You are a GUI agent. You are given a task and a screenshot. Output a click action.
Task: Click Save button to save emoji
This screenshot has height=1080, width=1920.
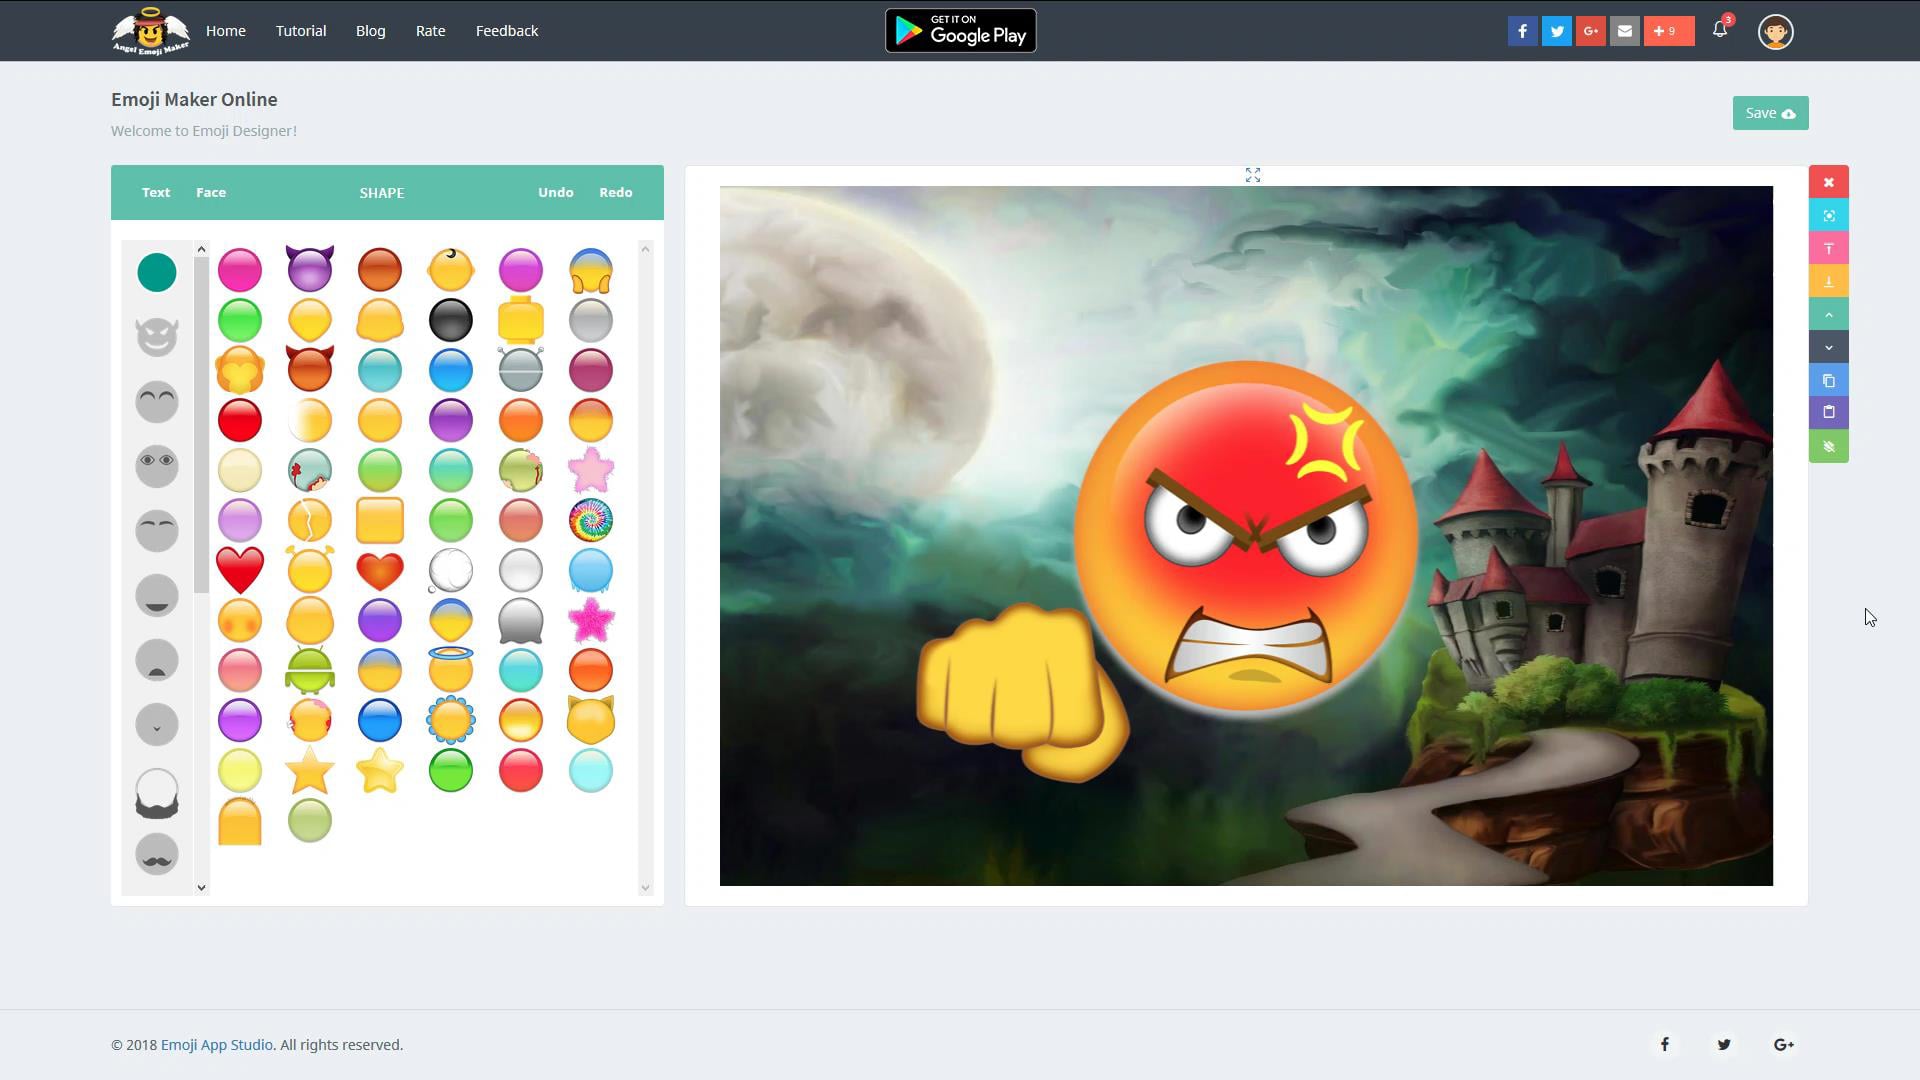[1770, 112]
